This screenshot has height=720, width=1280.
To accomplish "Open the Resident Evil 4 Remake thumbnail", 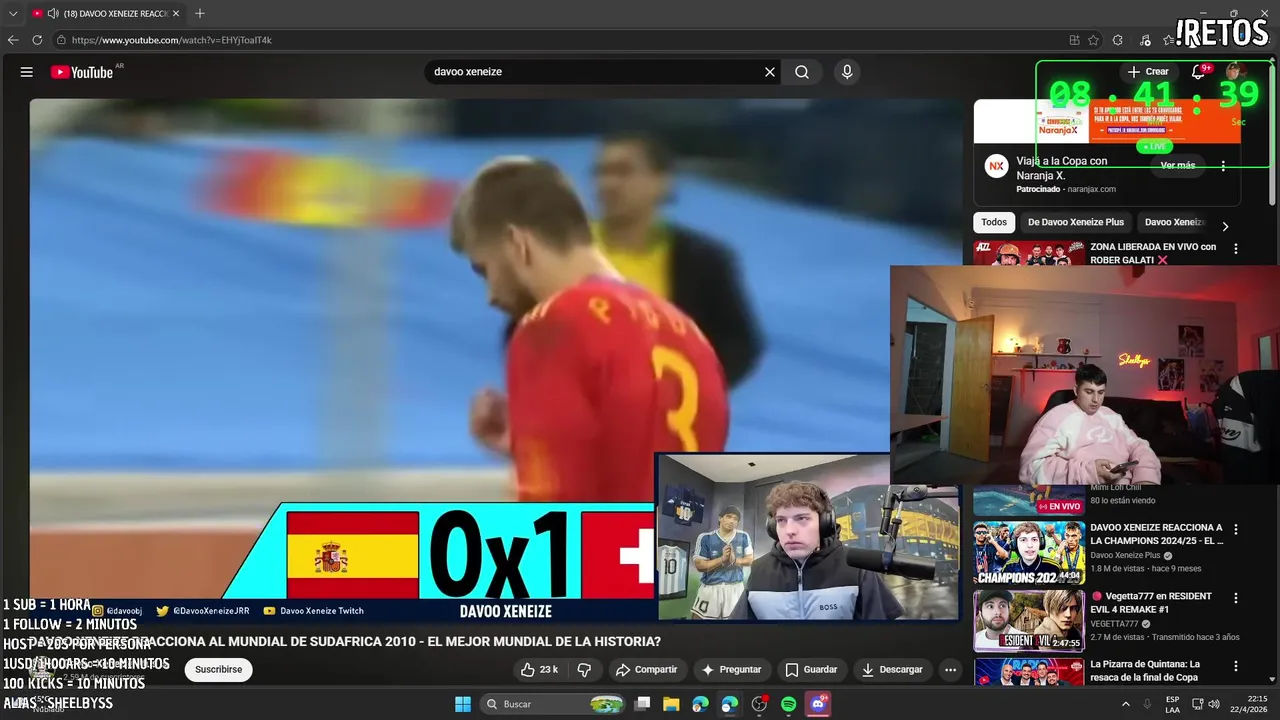I will [1029, 621].
